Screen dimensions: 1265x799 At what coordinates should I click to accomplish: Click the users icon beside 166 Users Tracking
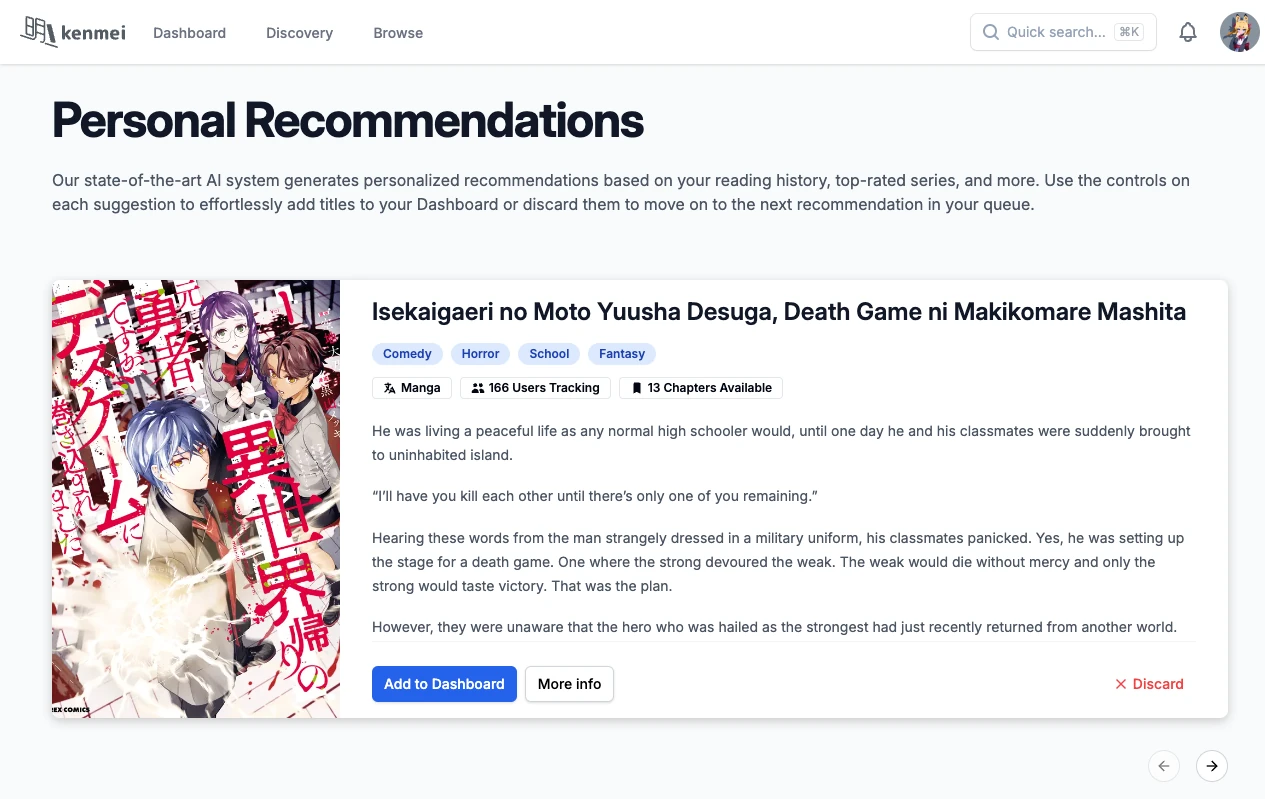(478, 388)
